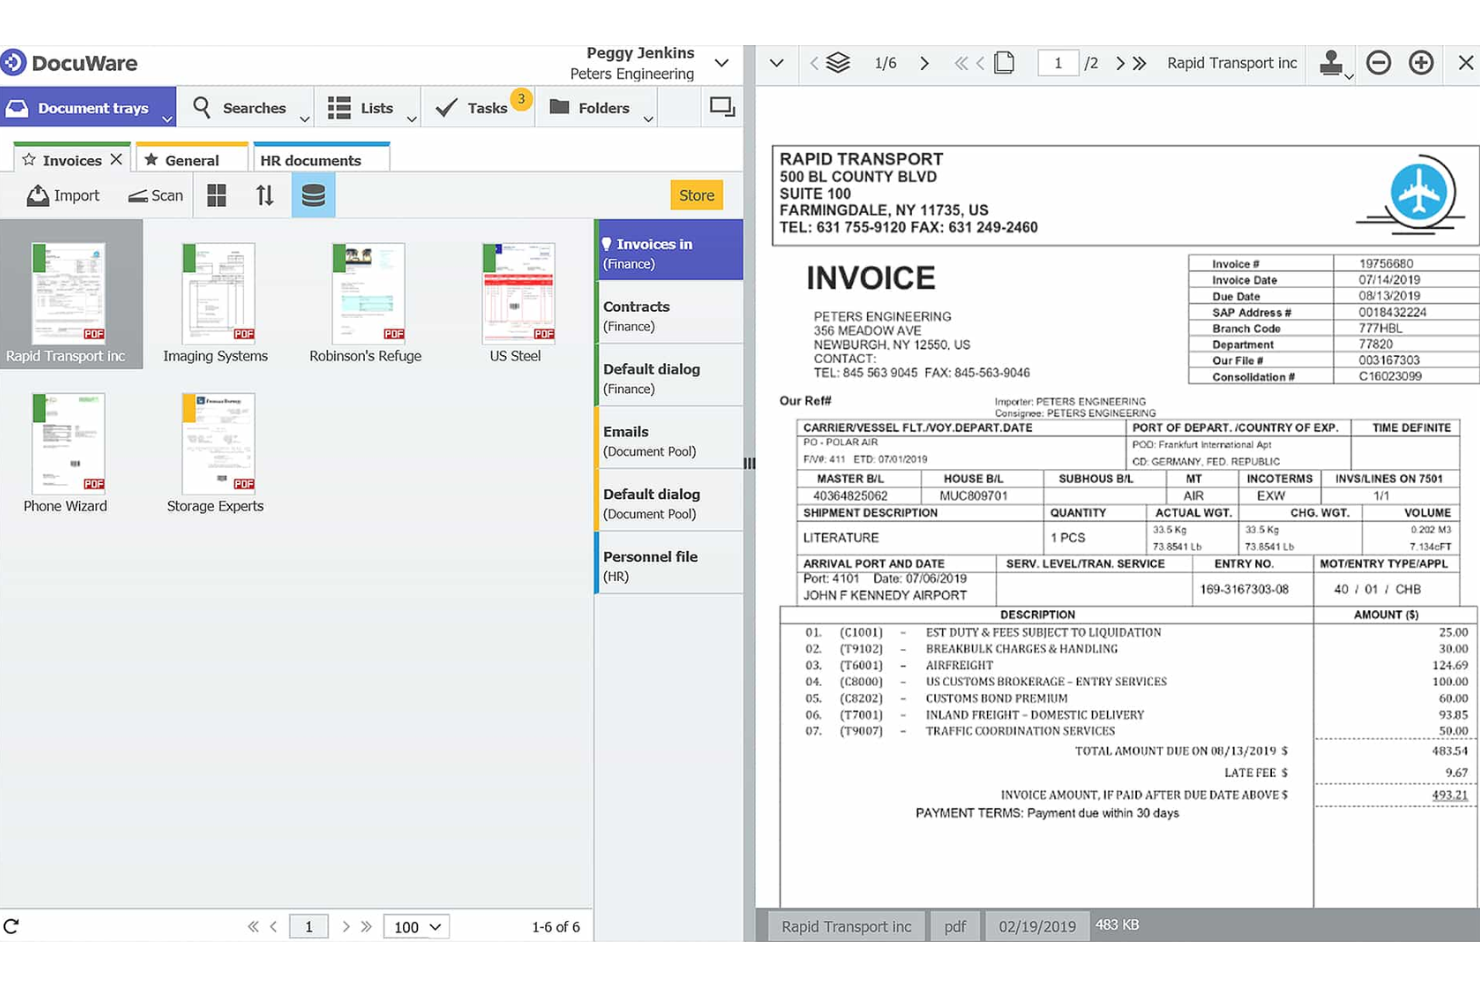Image resolution: width=1480 pixels, height=987 pixels.
Task: Go to previous page of tray list
Action: (273, 927)
